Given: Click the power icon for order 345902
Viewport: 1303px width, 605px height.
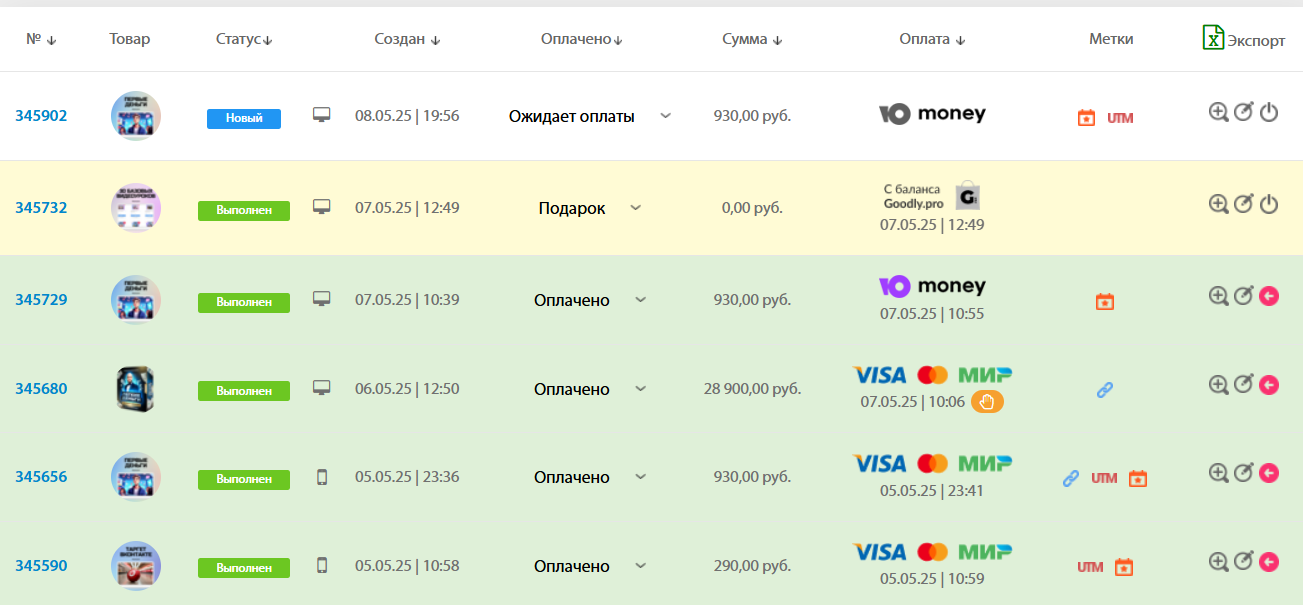Looking at the screenshot, I should 1269,113.
